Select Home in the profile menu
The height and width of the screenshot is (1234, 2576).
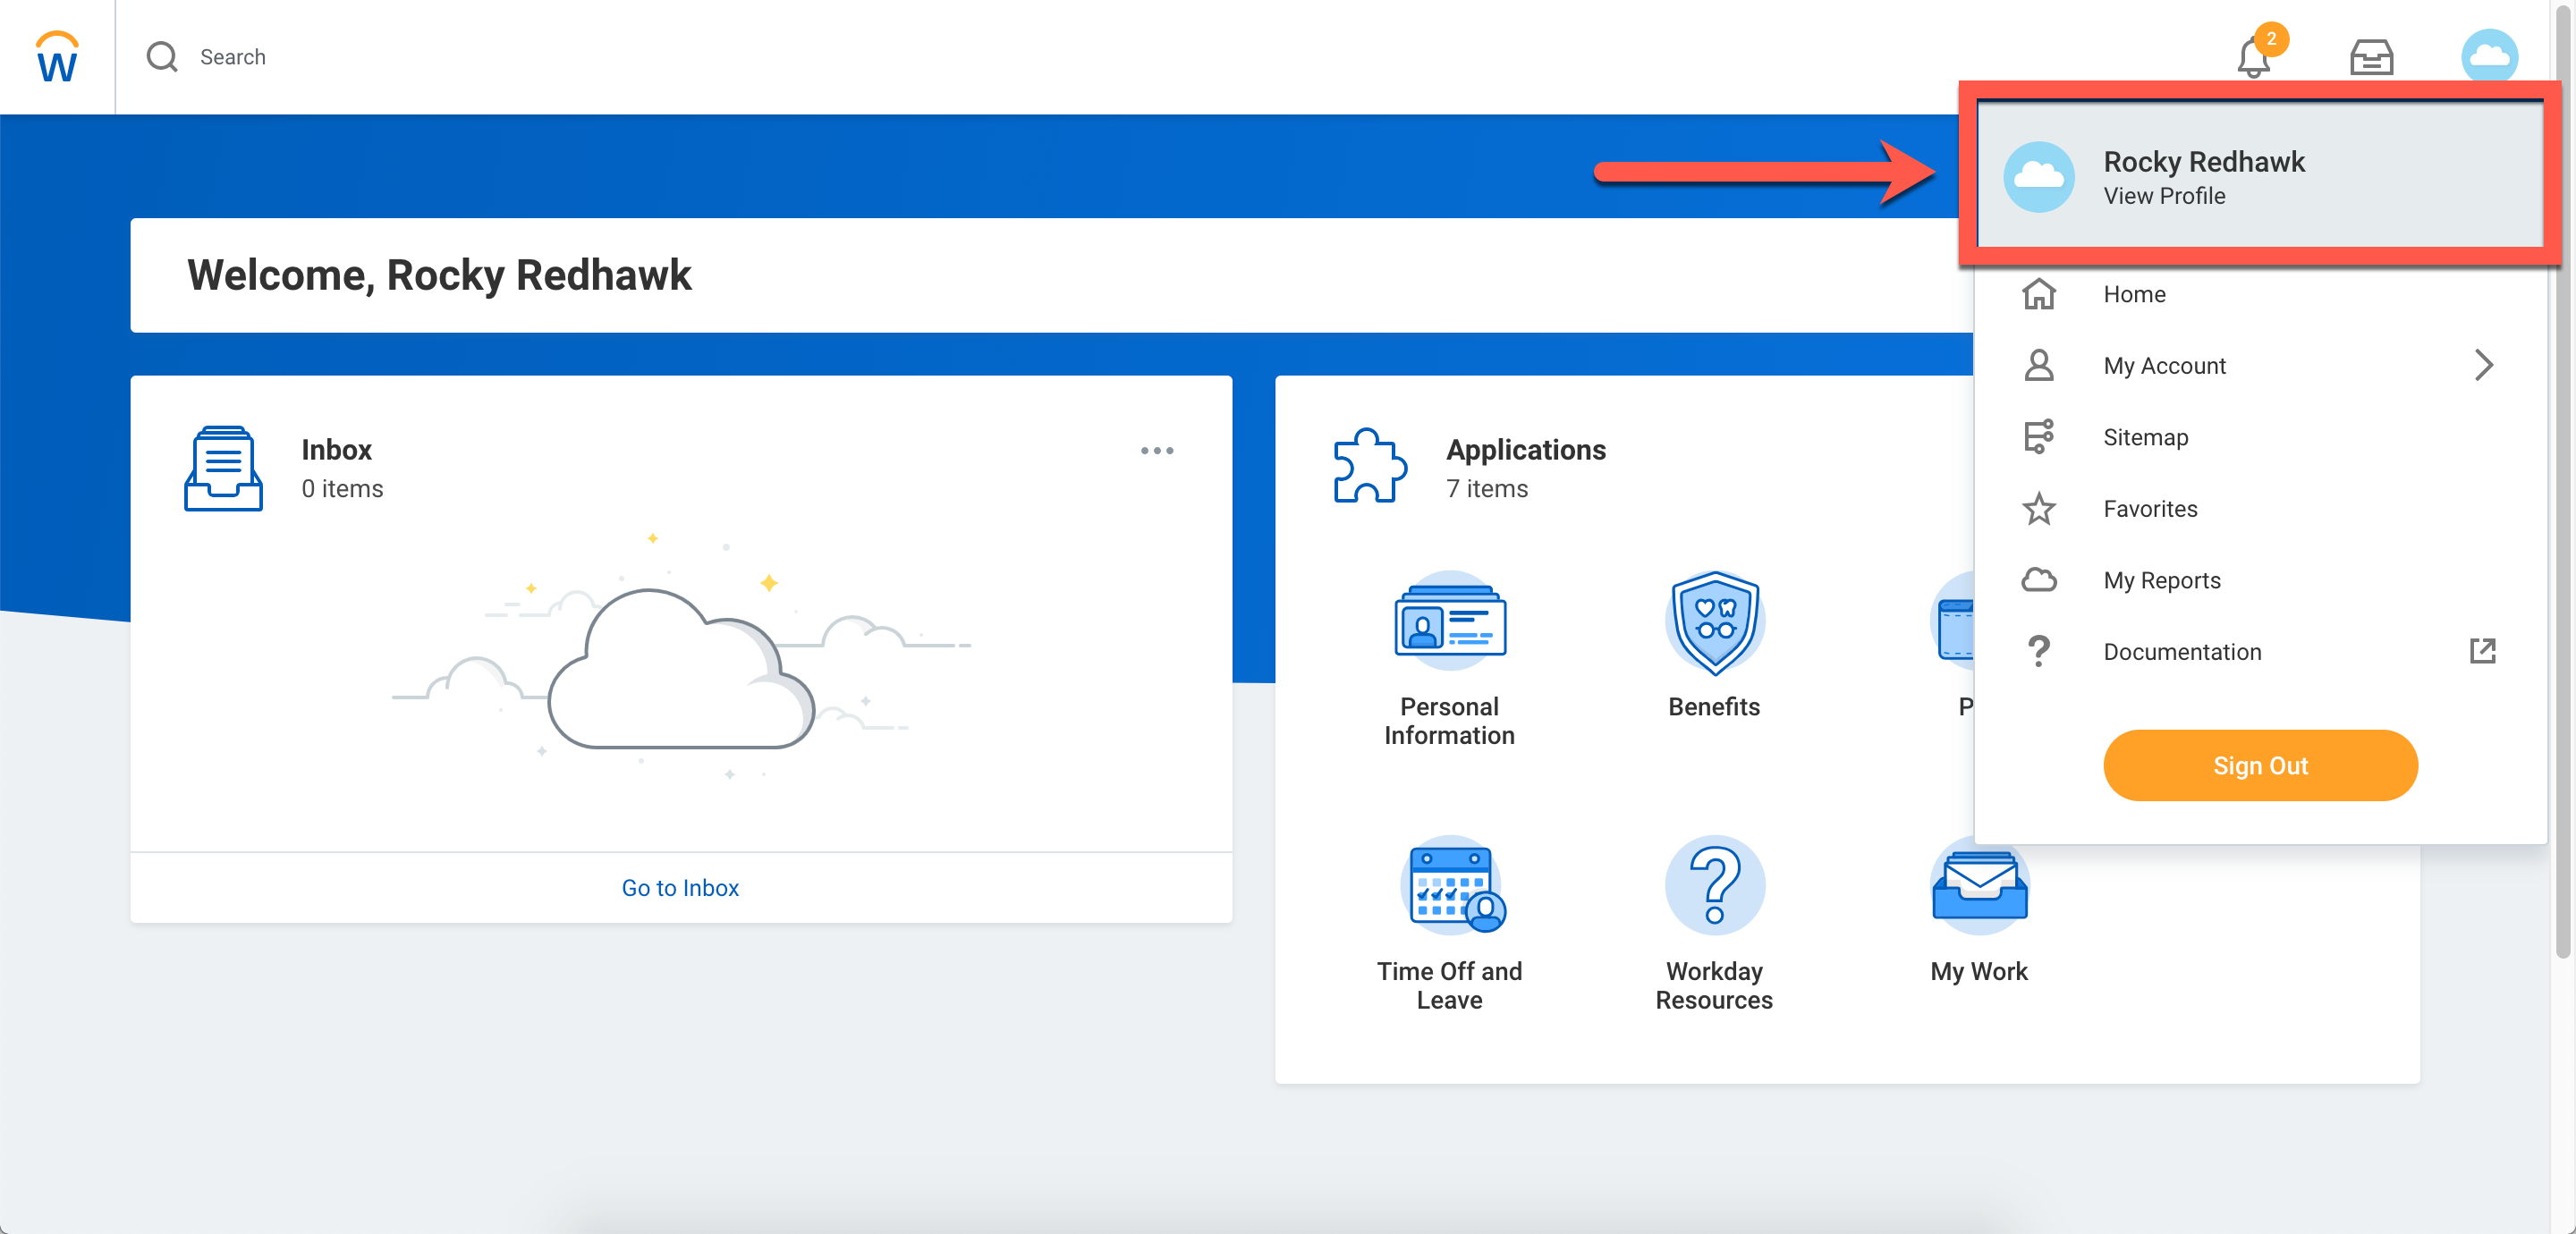coord(2260,294)
